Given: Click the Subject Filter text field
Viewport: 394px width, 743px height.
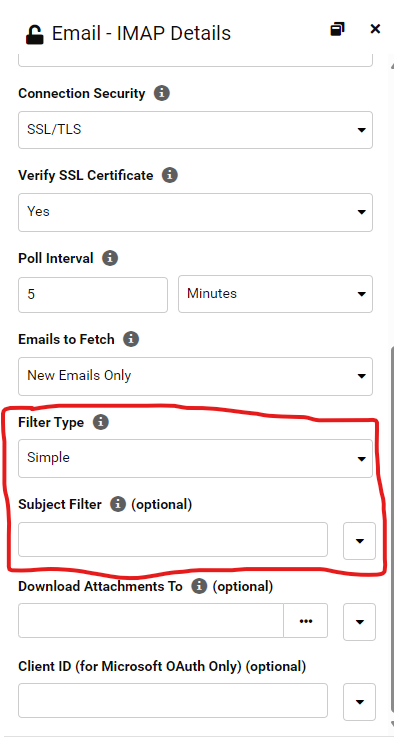Looking at the screenshot, I should [x=173, y=540].
